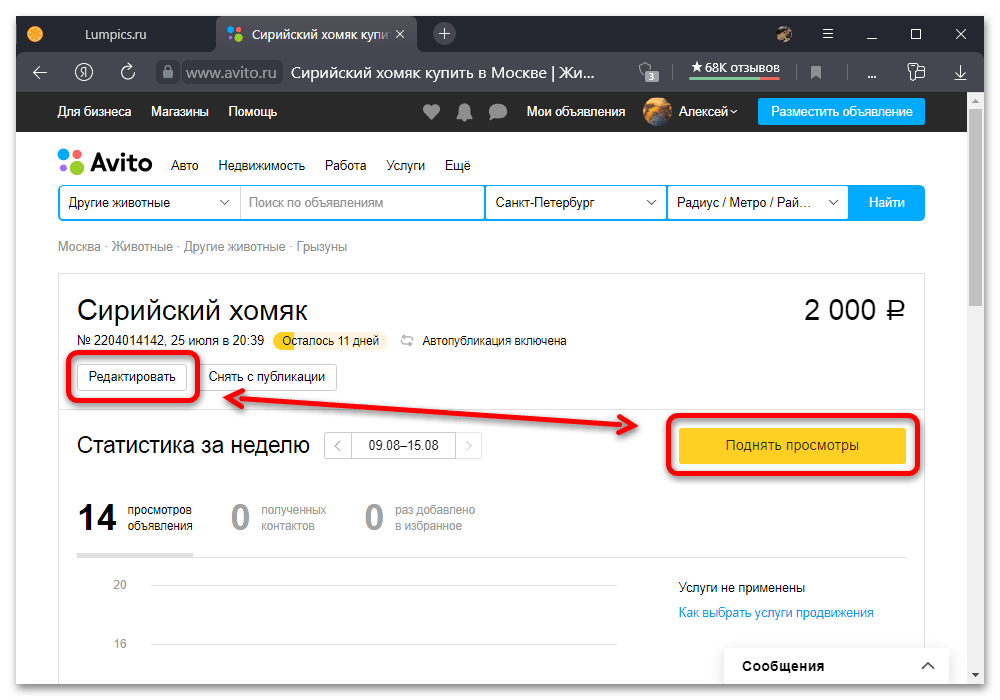Image resolution: width=1000 pixels, height=700 pixels.
Task: Click the Животные breadcrumb
Action: [142, 247]
